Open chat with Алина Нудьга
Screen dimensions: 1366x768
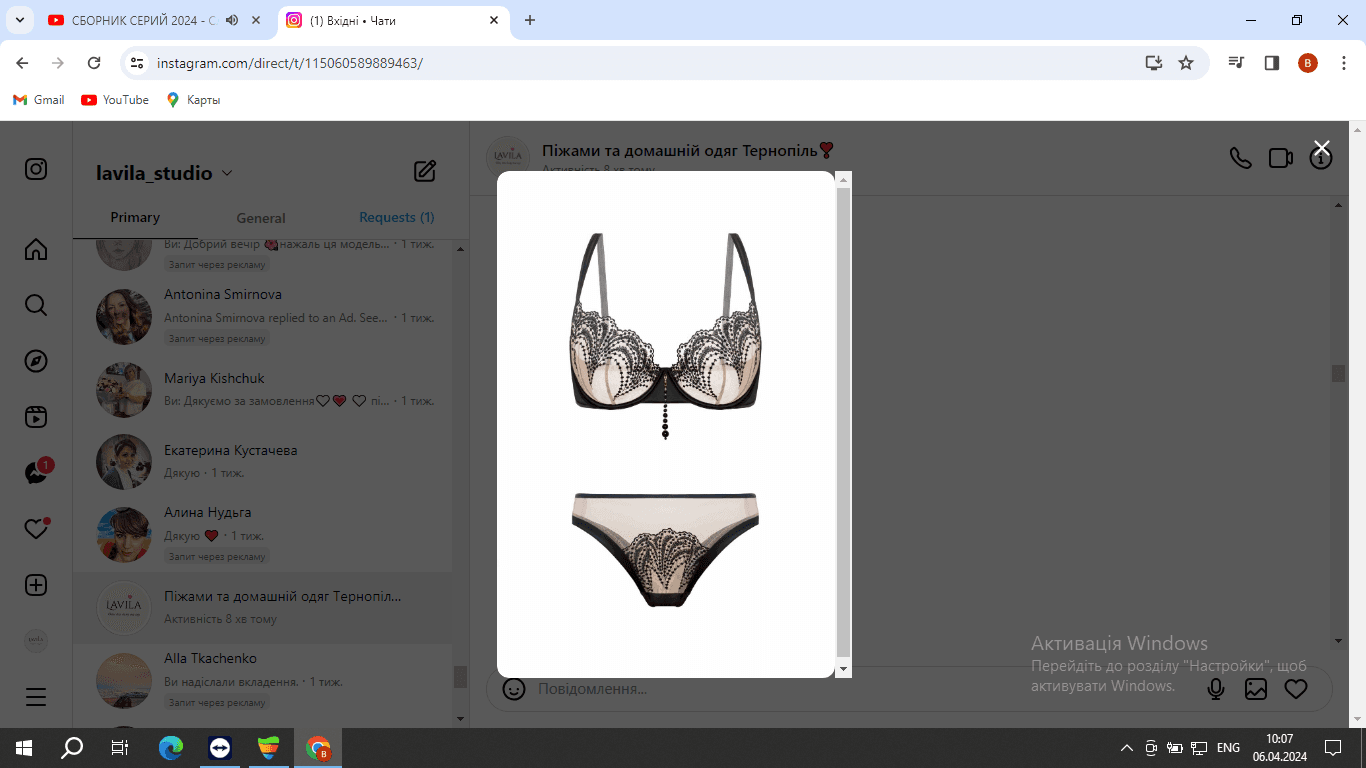pyautogui.click(x=262, y=534)
